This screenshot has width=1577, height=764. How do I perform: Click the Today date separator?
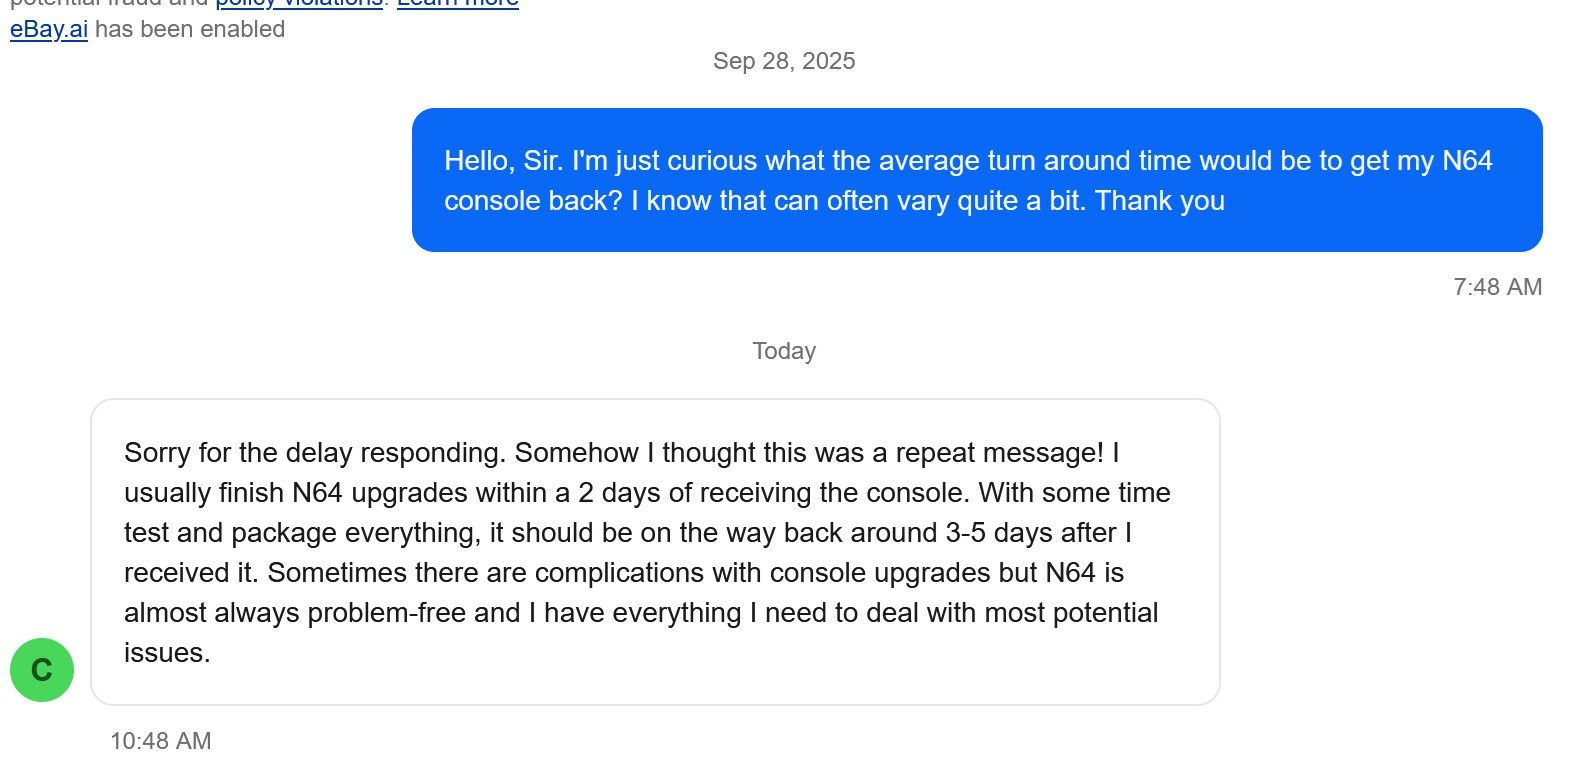pos(784,351)
